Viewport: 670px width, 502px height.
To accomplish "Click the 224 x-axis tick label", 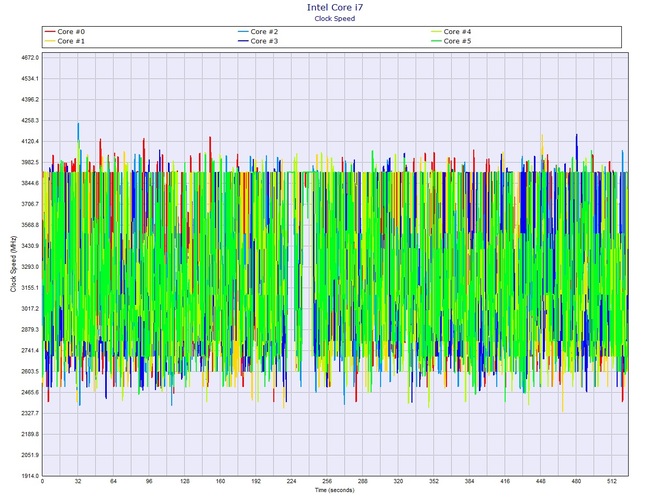I will (291, 481).
